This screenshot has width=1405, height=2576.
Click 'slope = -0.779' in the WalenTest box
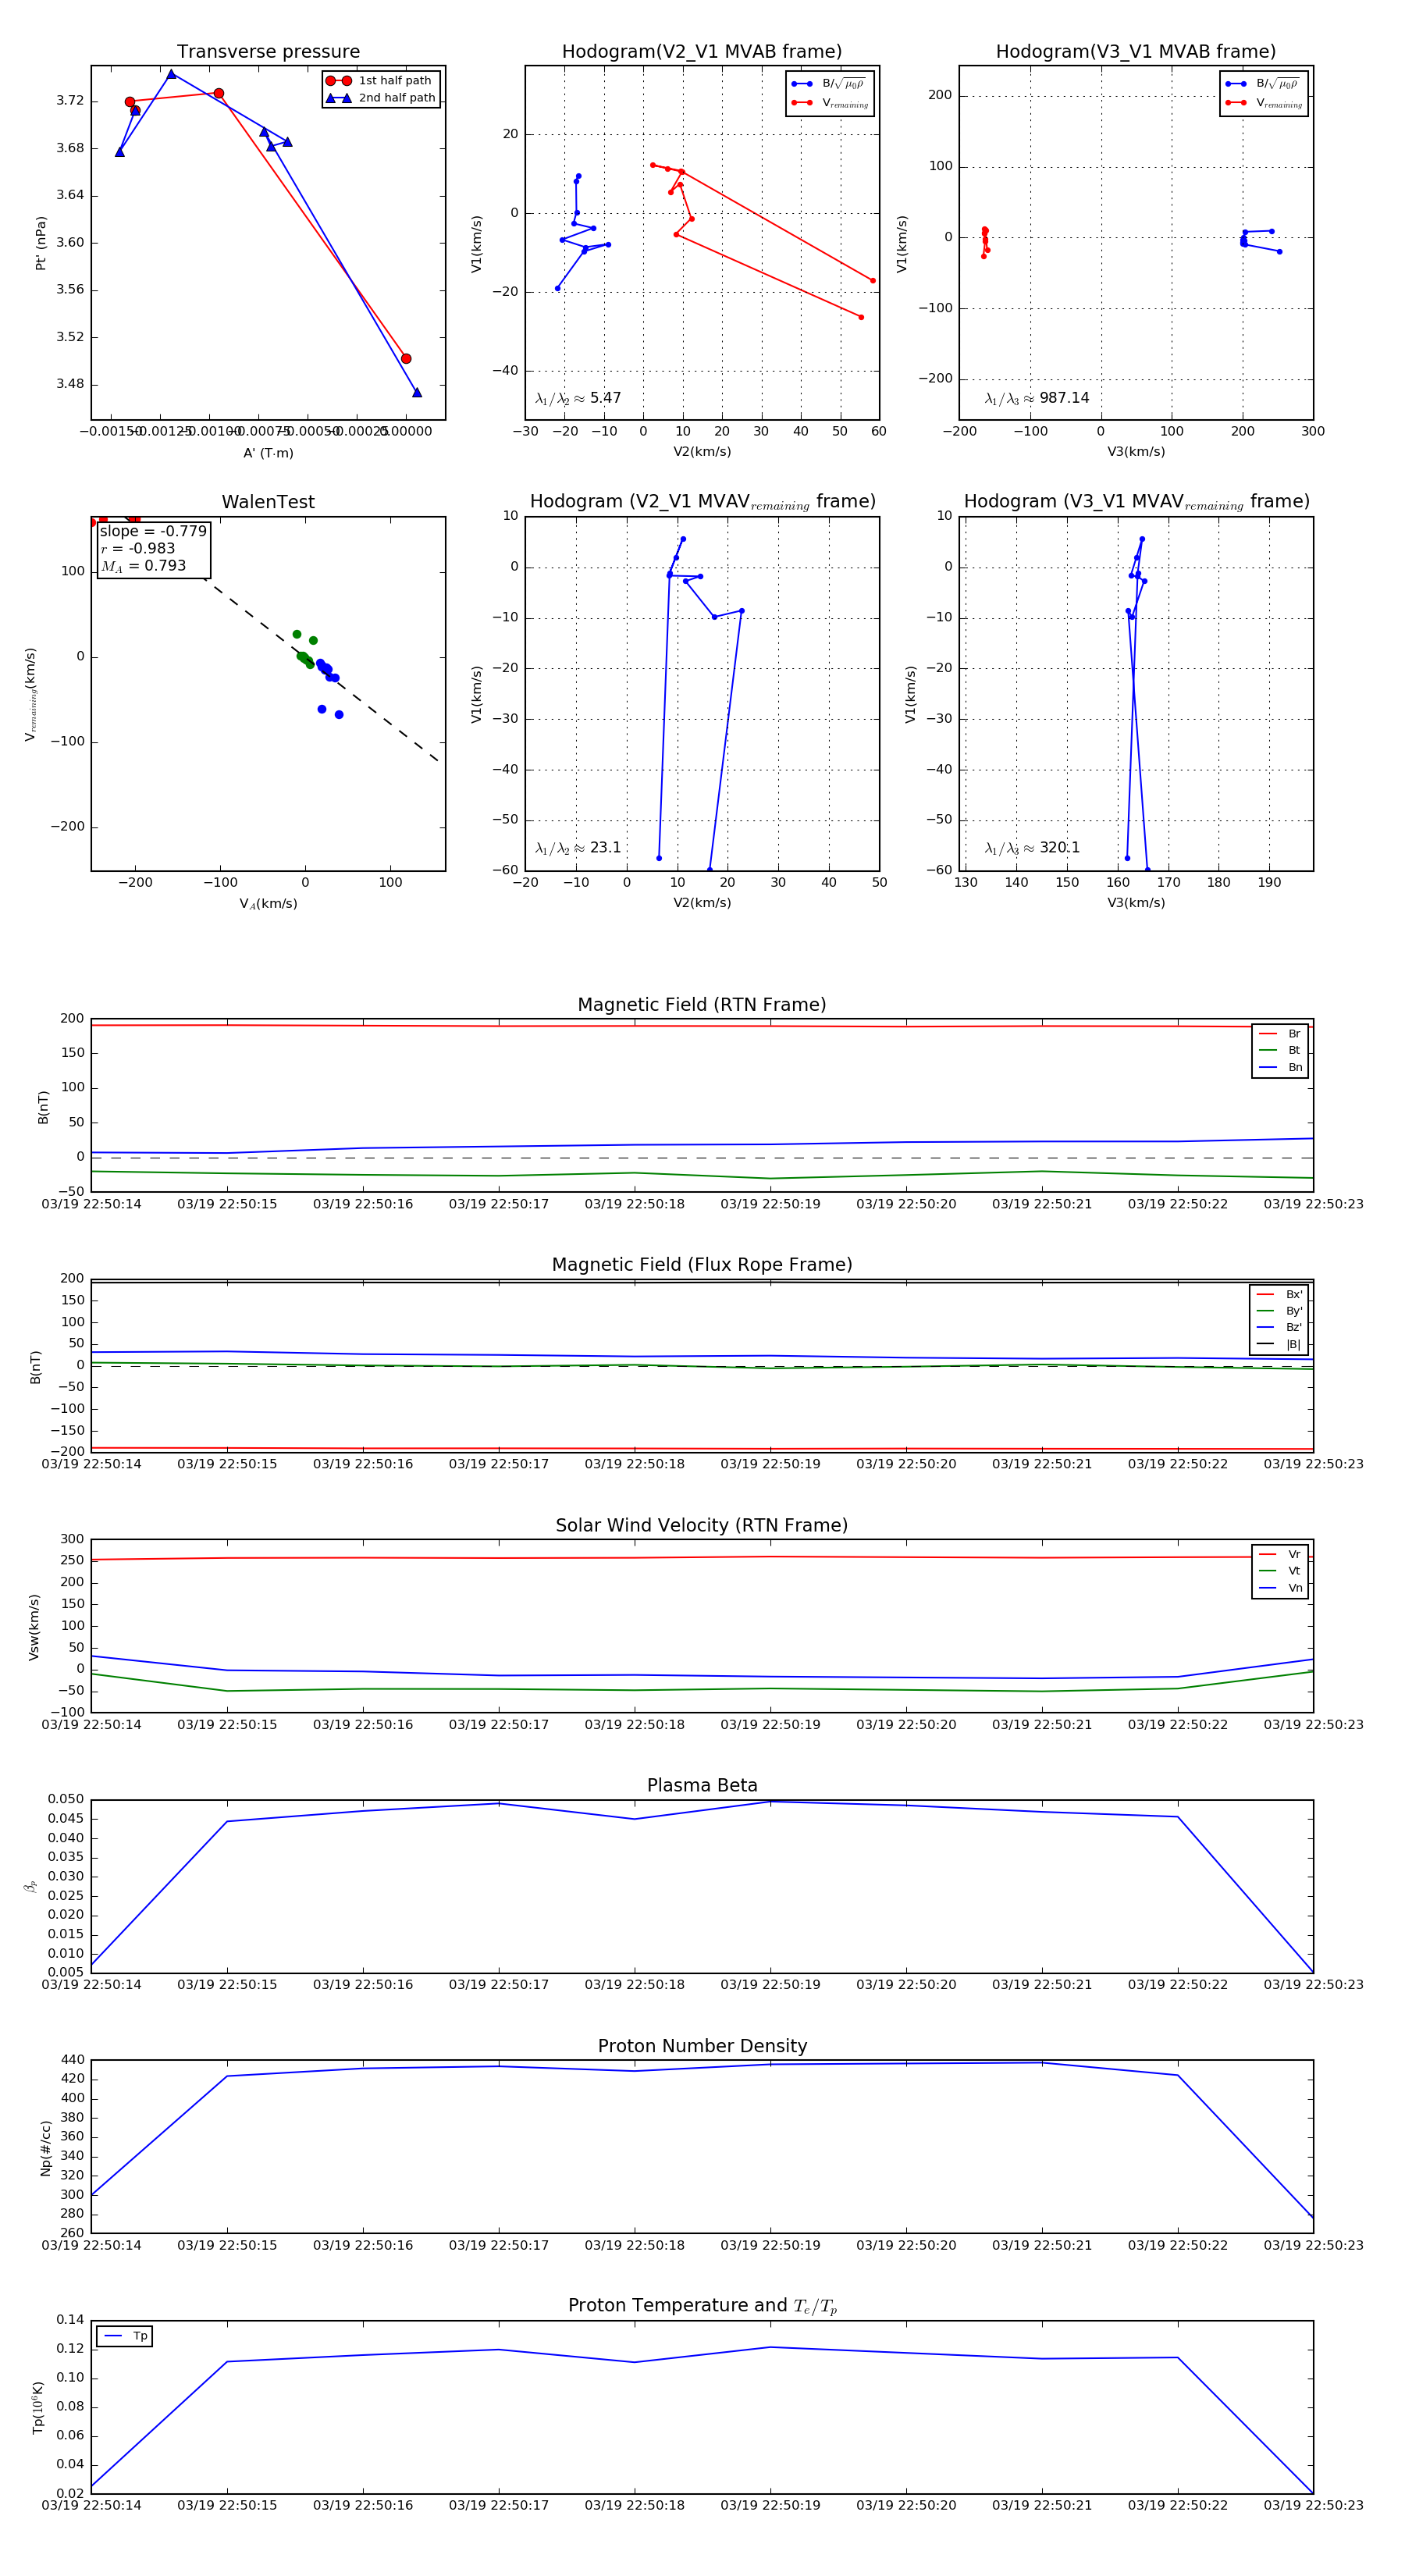click(x=153, y=531)
